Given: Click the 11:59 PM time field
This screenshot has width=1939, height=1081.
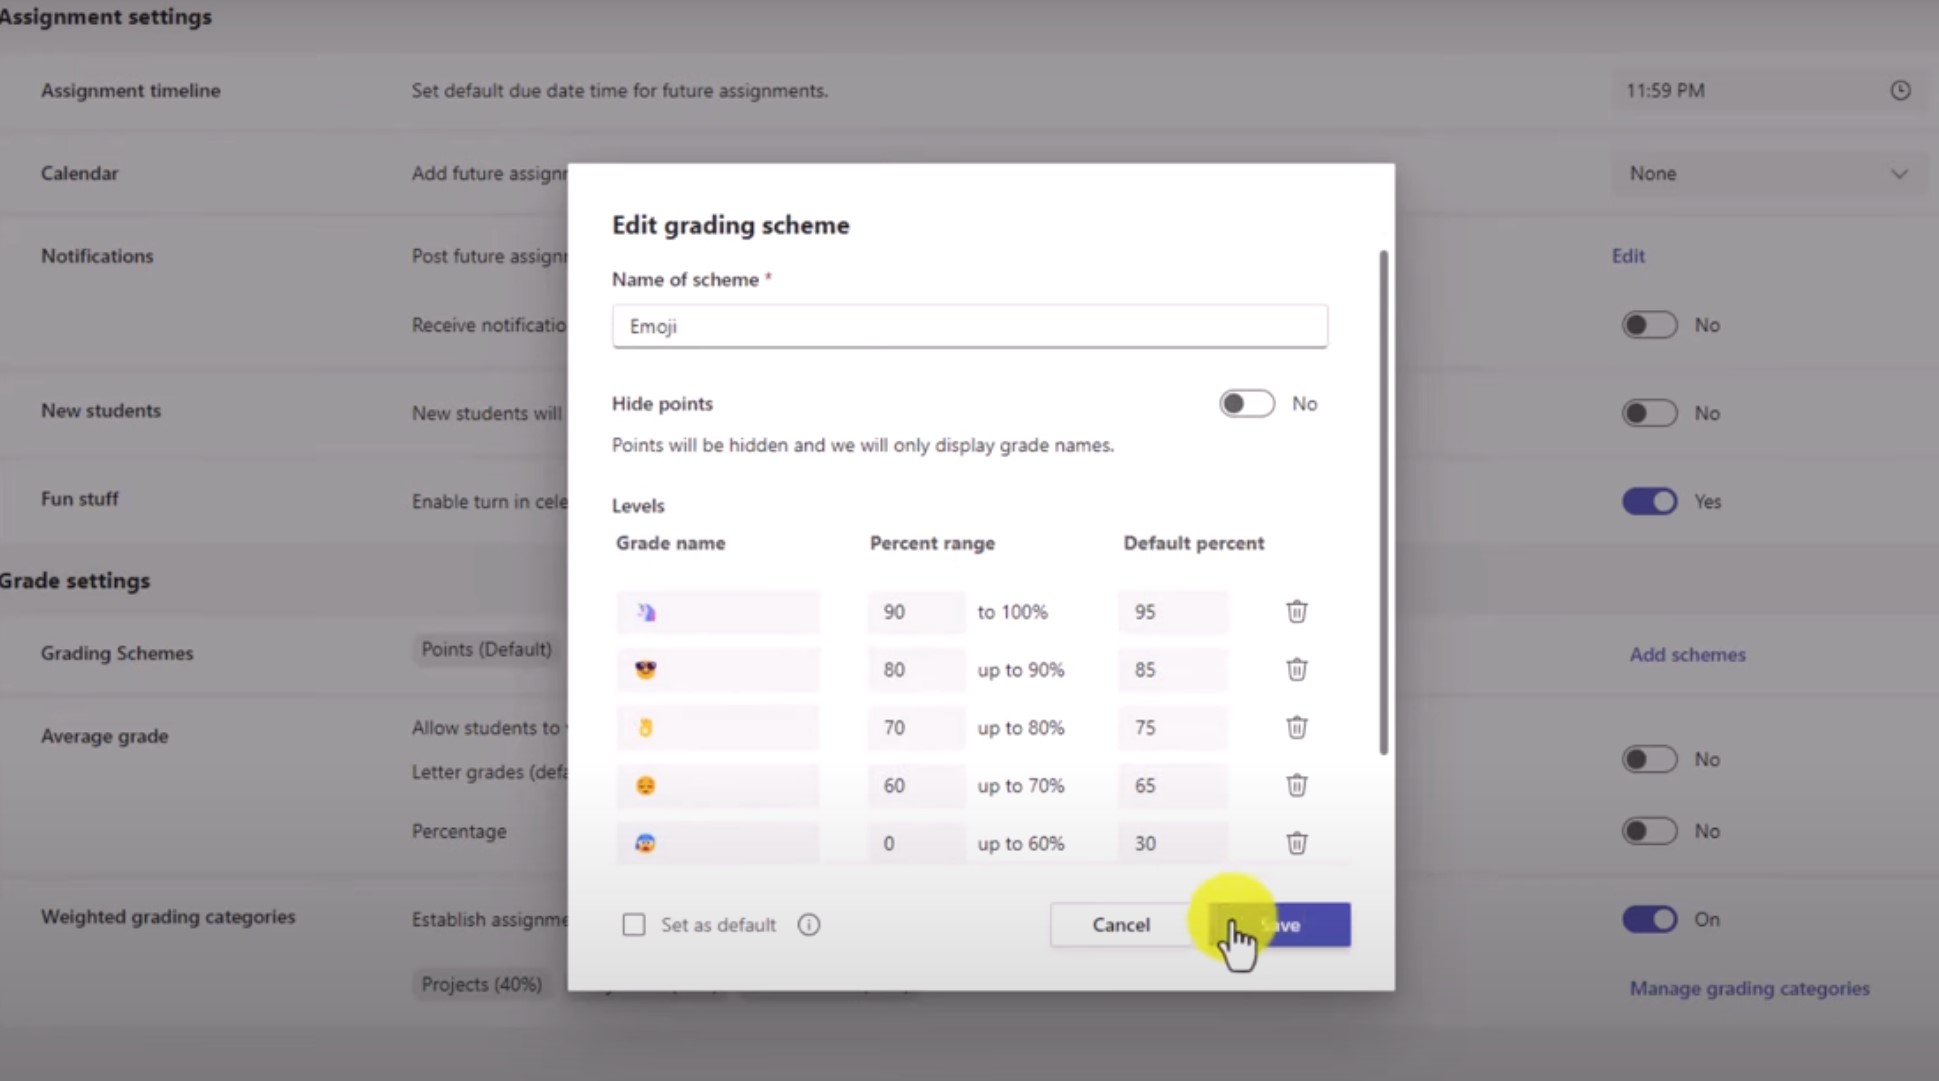Looking at the screenshot, I should [x=1768, y=91].
